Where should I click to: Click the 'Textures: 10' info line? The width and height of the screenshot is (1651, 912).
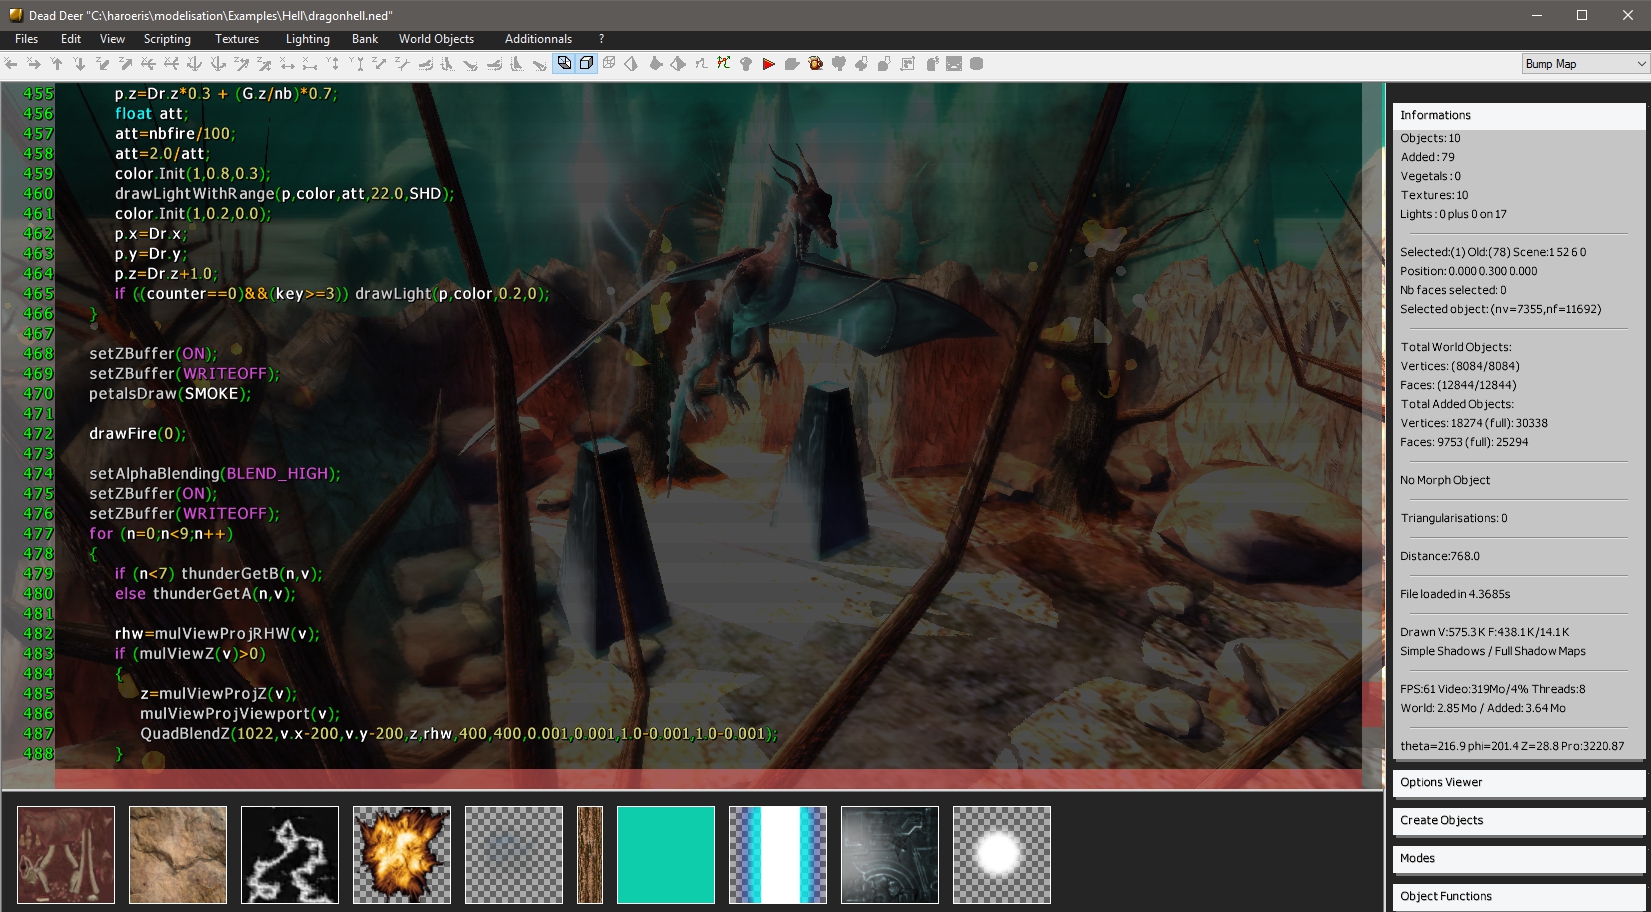[x=1434, y=195]
